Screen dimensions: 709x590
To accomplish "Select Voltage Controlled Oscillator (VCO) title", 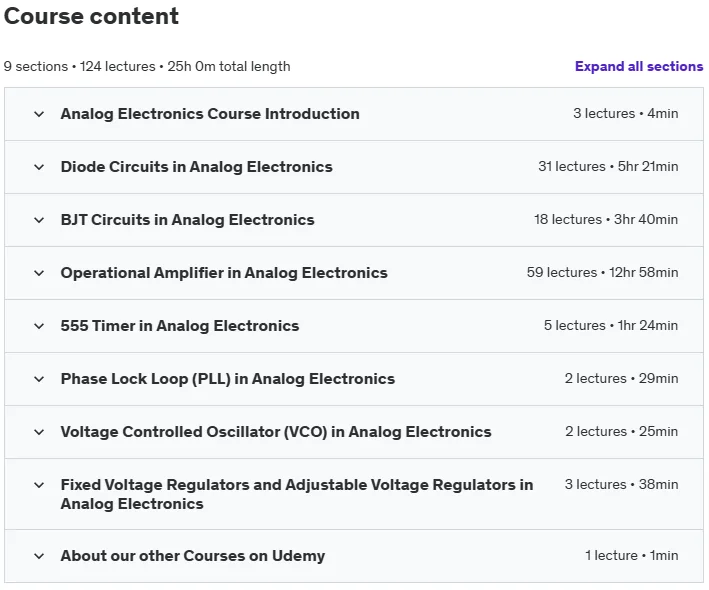I will point(276,432).
